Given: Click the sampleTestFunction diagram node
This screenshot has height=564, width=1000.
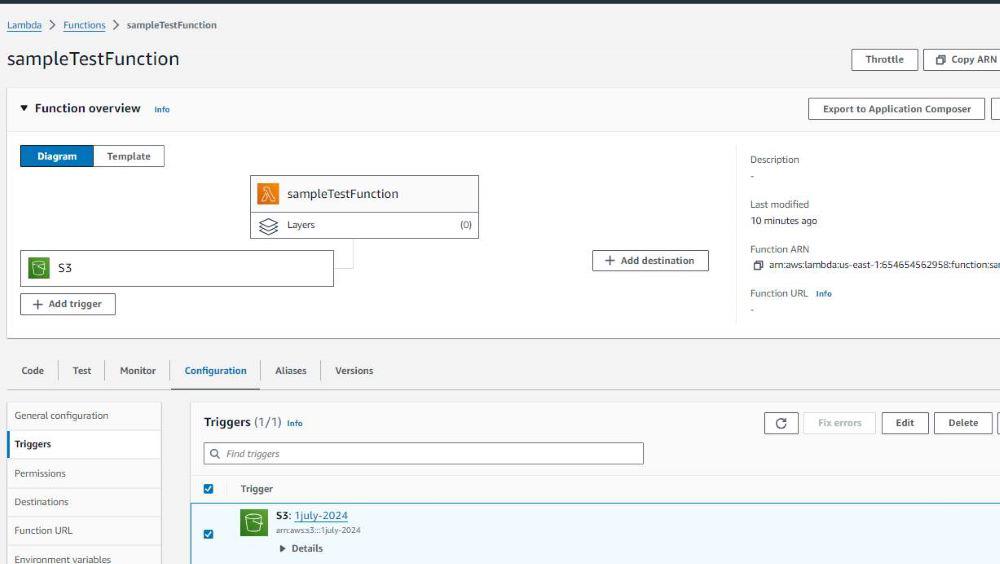Looking at the screenshot, I should [x=364, y=194].
